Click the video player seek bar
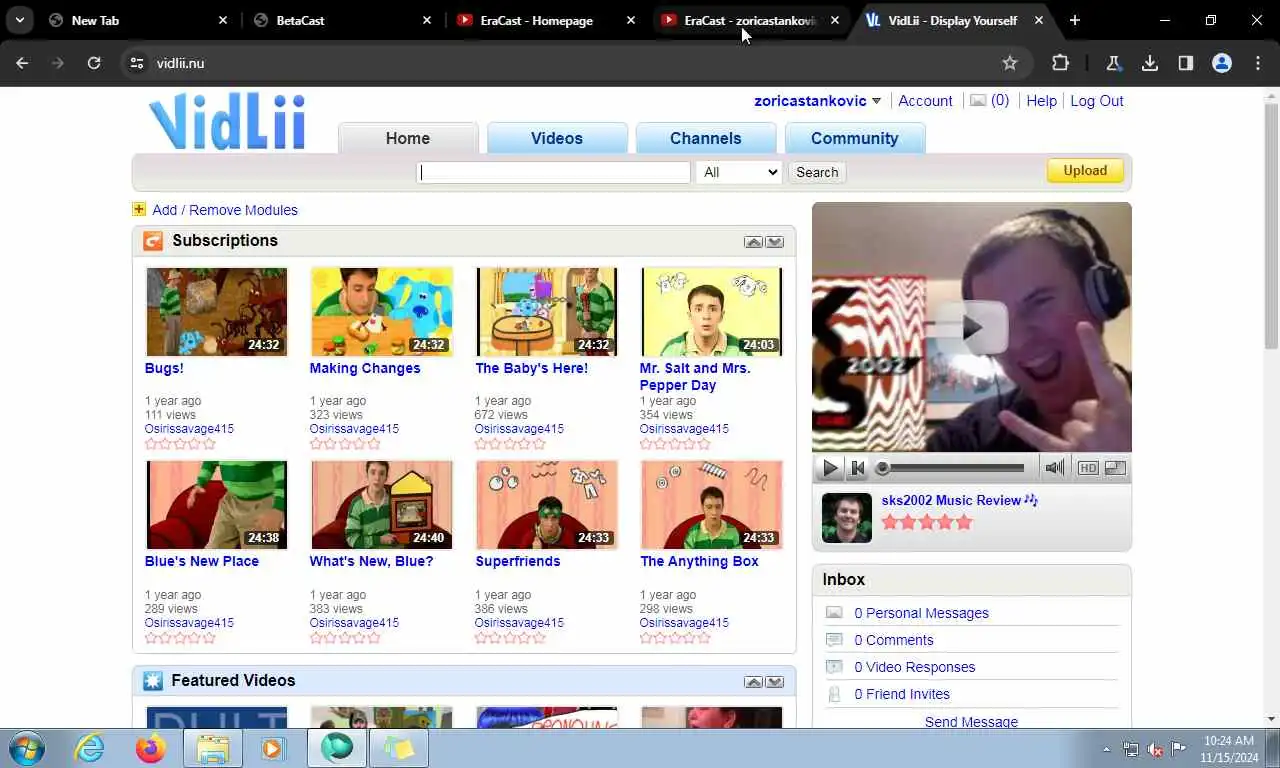 click(x=951, y=468)
